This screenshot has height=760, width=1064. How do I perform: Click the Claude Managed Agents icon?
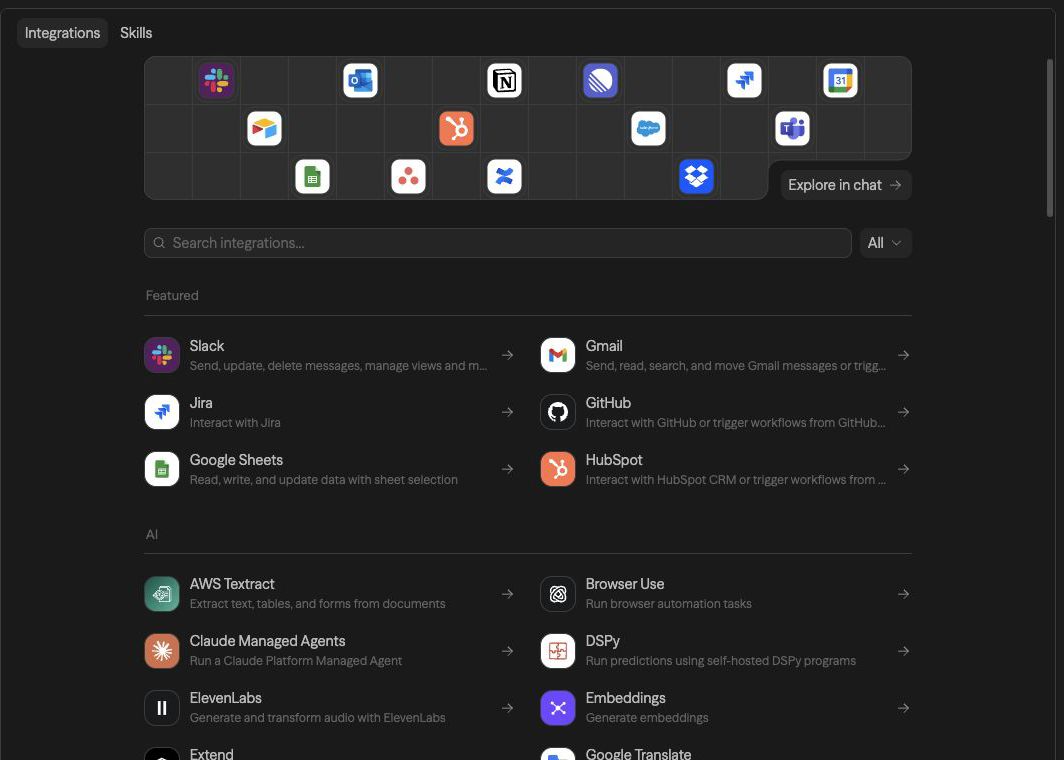pyautogui.click(x=162, y=651)
